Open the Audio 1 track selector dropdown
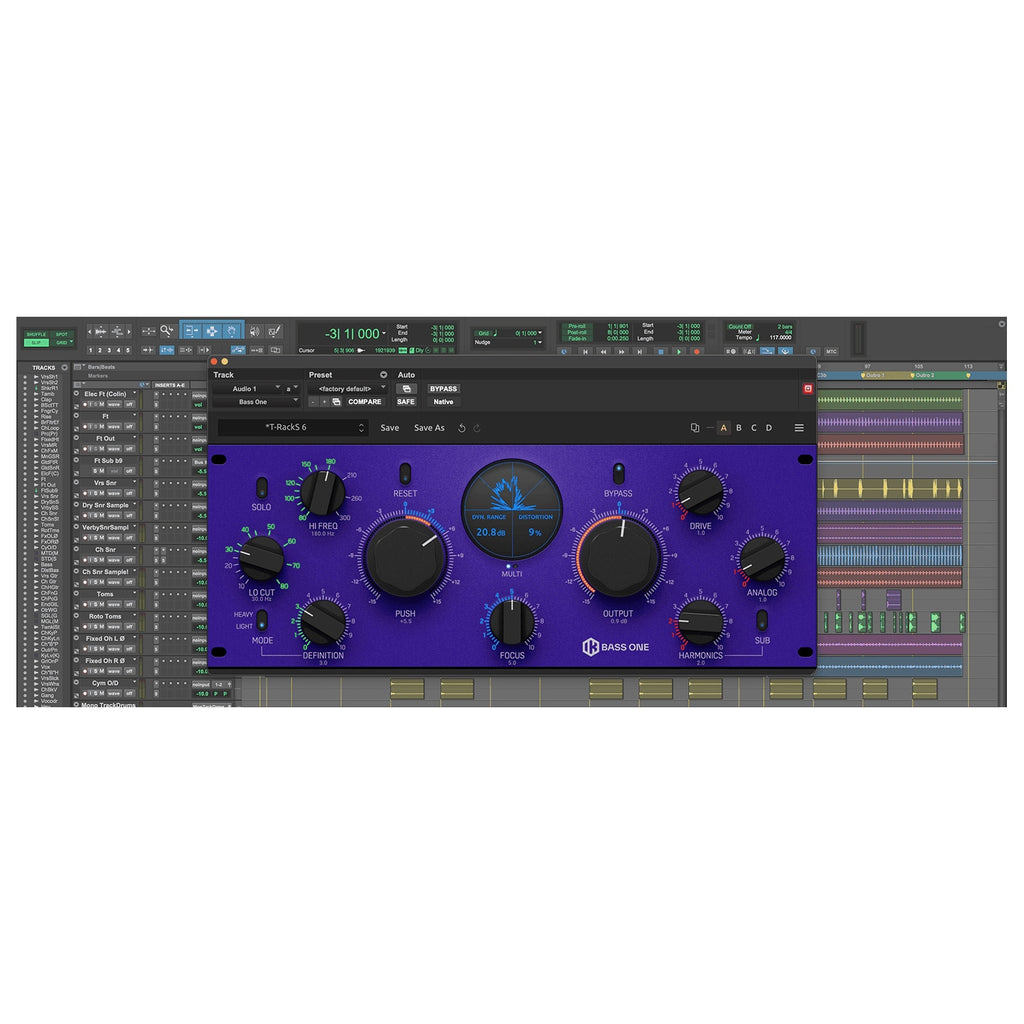The height and width of the screenshot is (1024, 1024). click(x=246, y=389)
